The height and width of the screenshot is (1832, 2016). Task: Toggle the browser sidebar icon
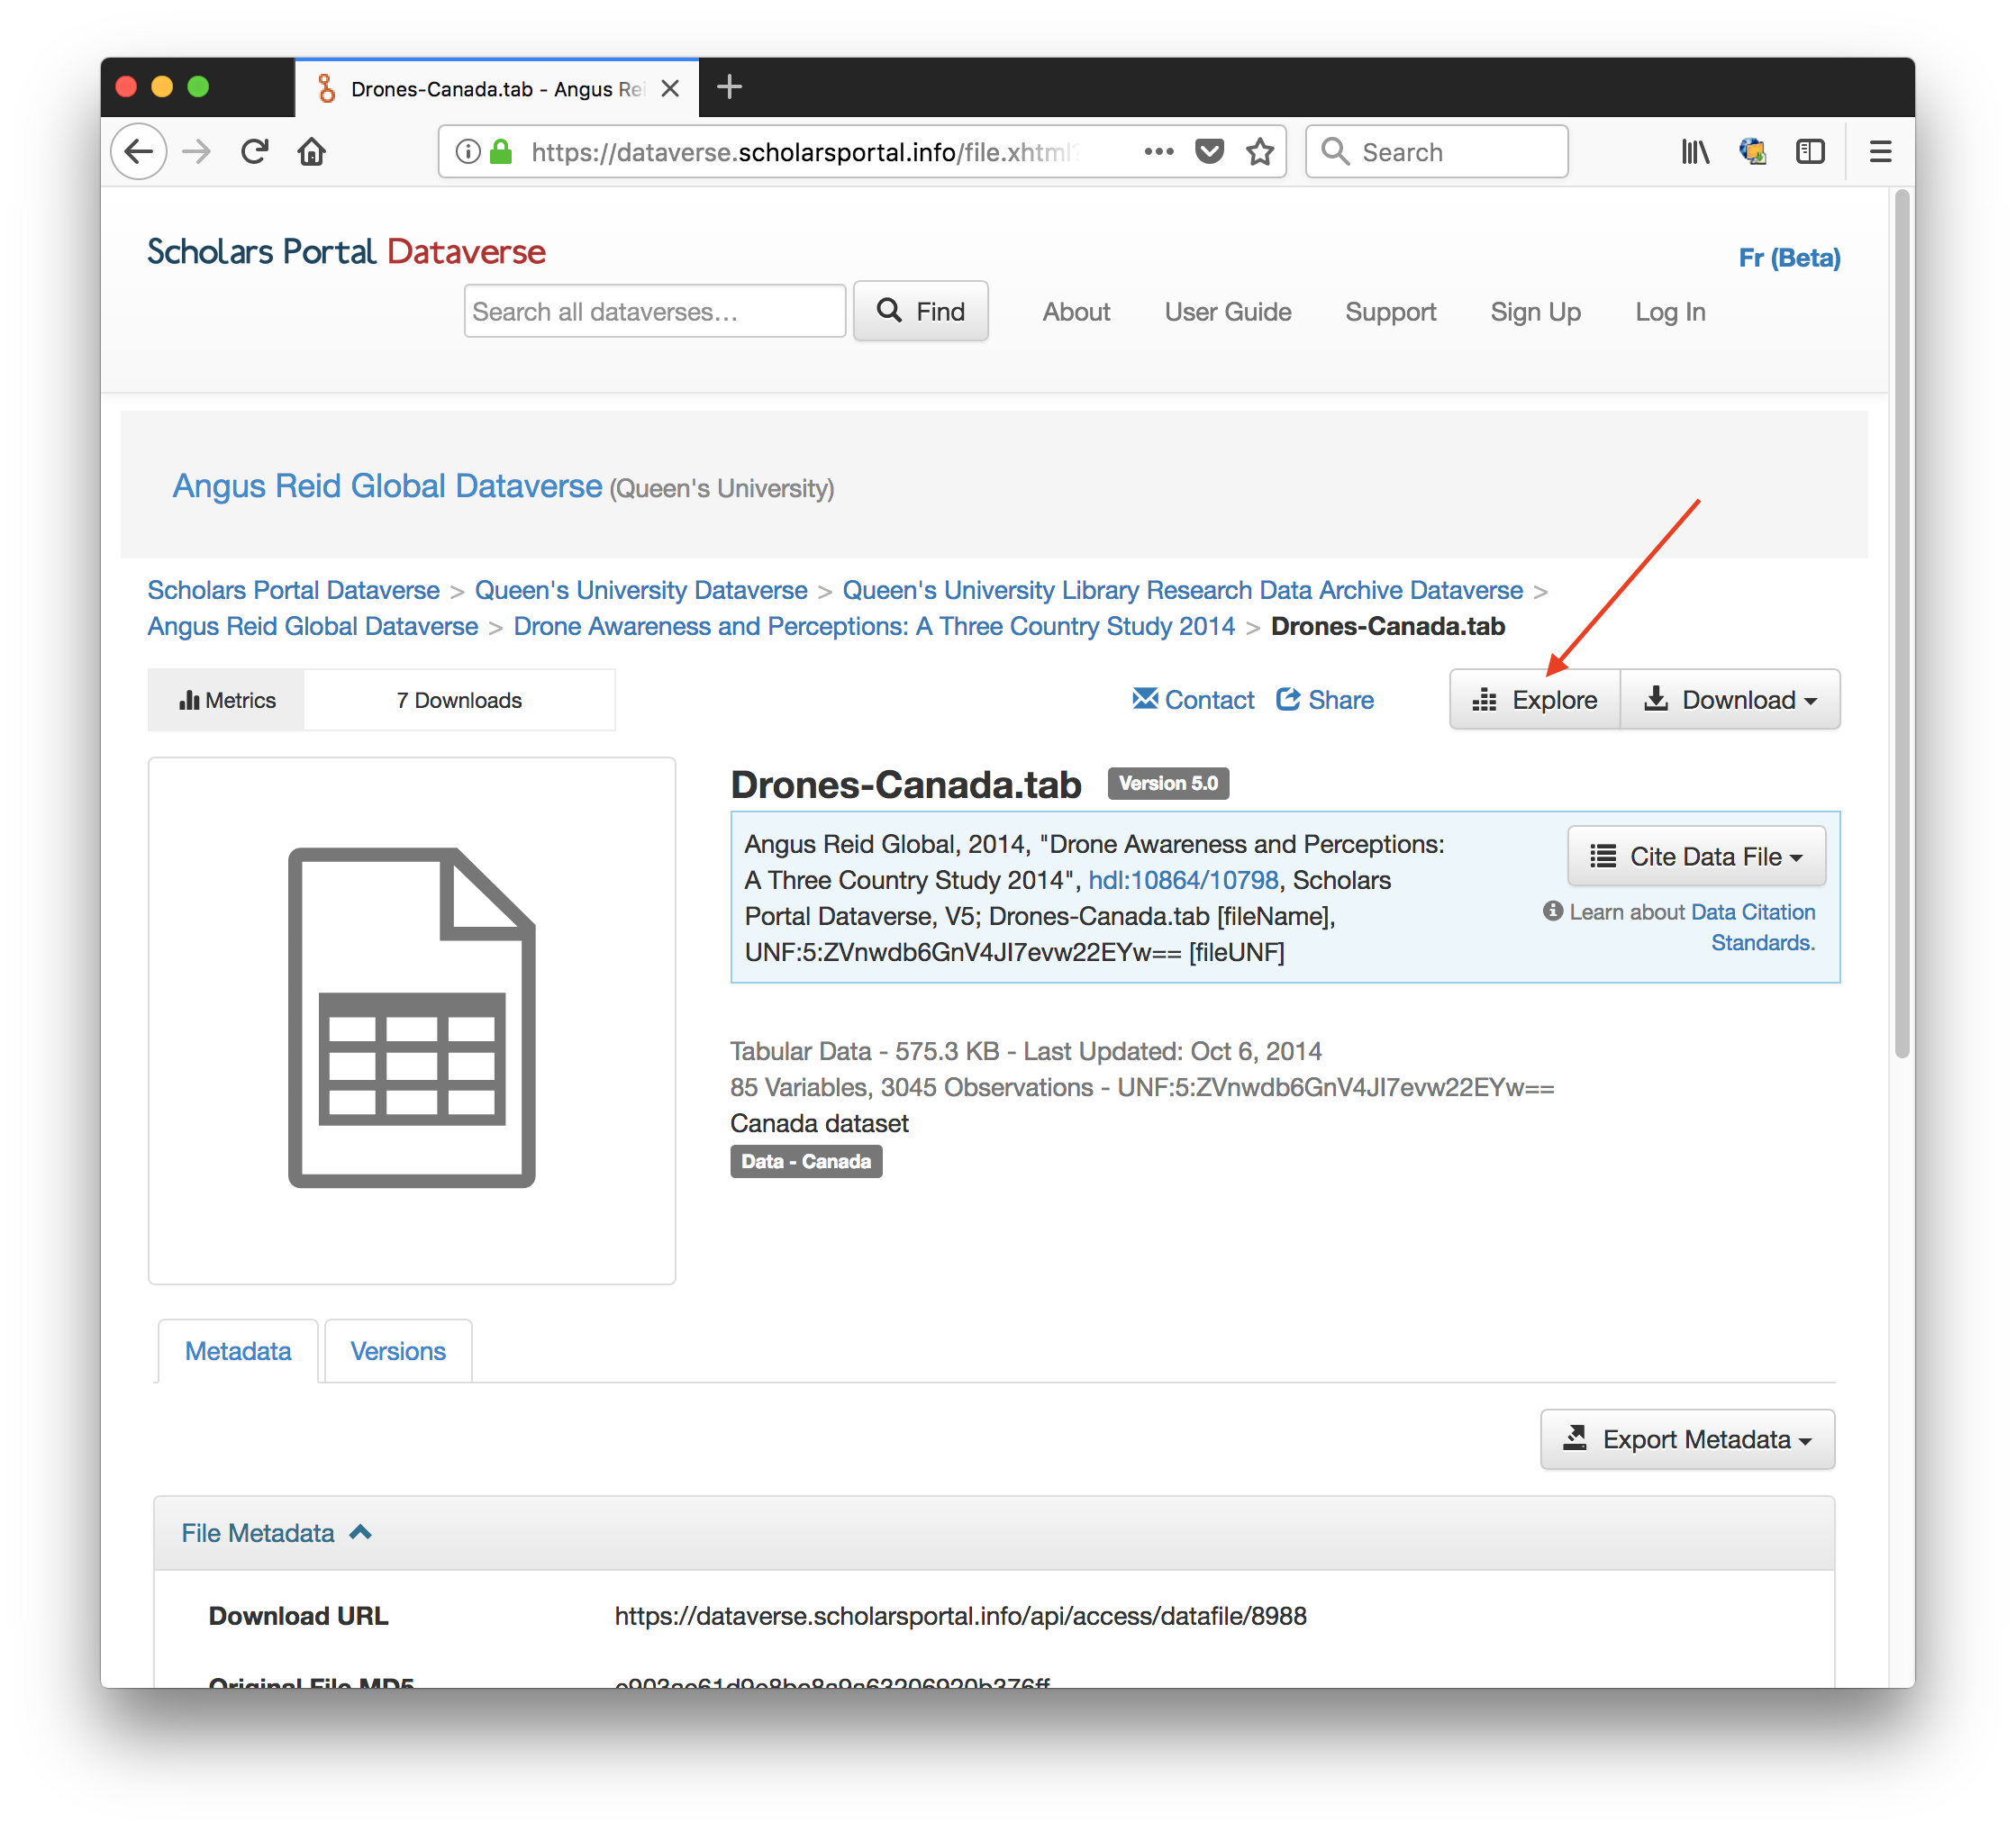(x=1810, y=152)
